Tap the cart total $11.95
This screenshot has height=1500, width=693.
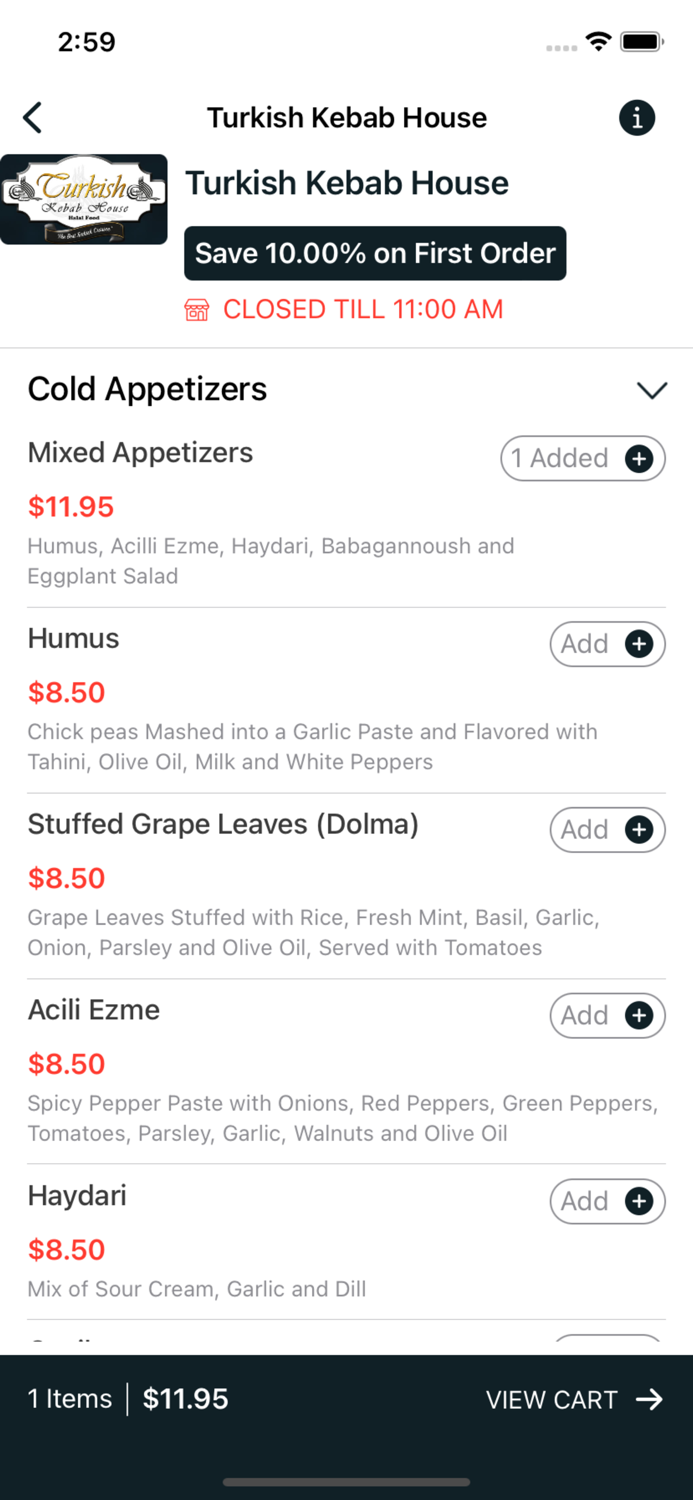coord(185,1399)
